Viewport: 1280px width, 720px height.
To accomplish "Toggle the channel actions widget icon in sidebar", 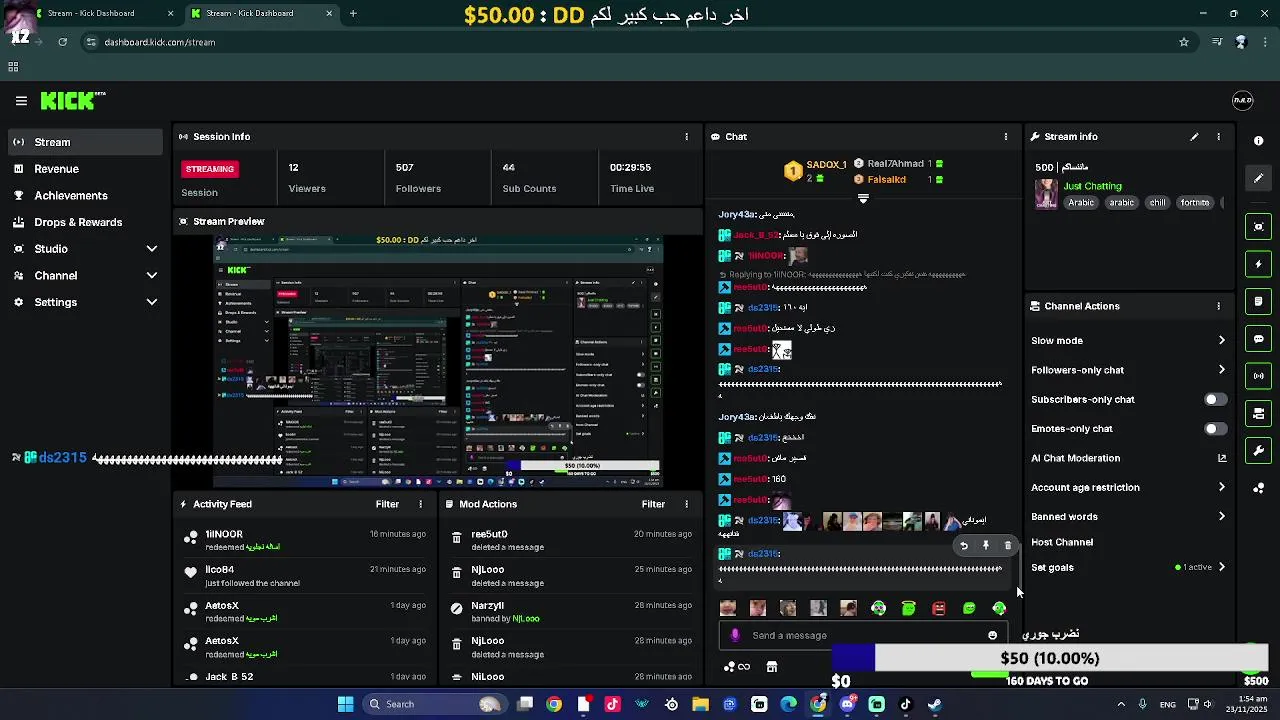I will pyautogui.click(x=1258, y=413).
